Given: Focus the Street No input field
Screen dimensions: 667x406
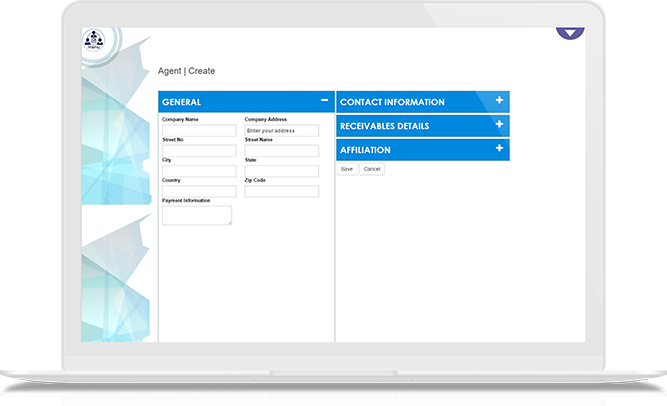Looking at the screenshot, I should [199, 151].
